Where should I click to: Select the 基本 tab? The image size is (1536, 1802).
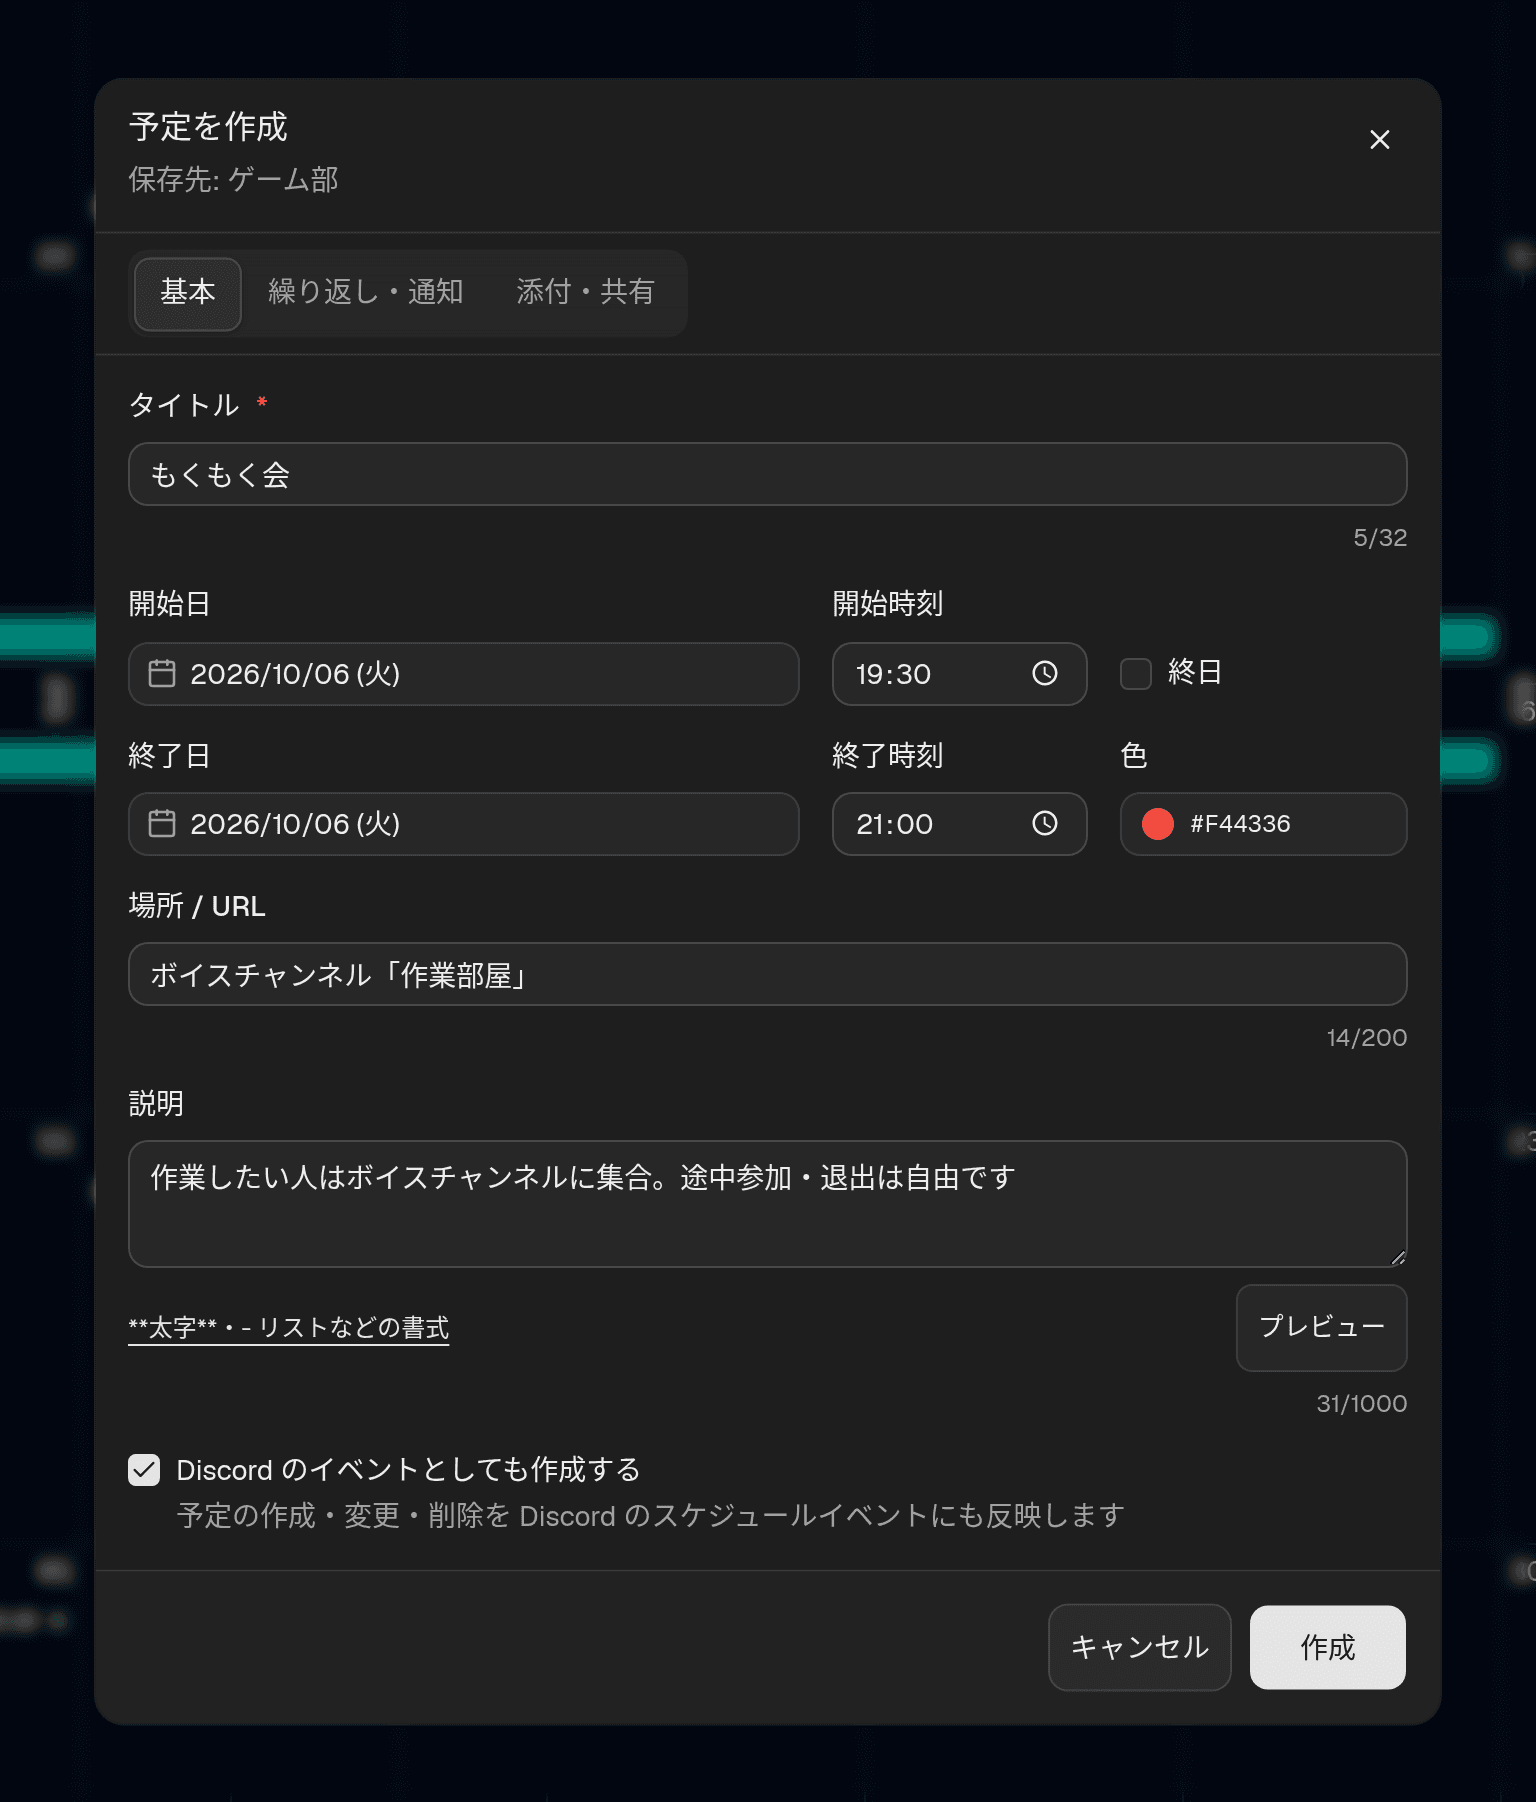point(188,293)
